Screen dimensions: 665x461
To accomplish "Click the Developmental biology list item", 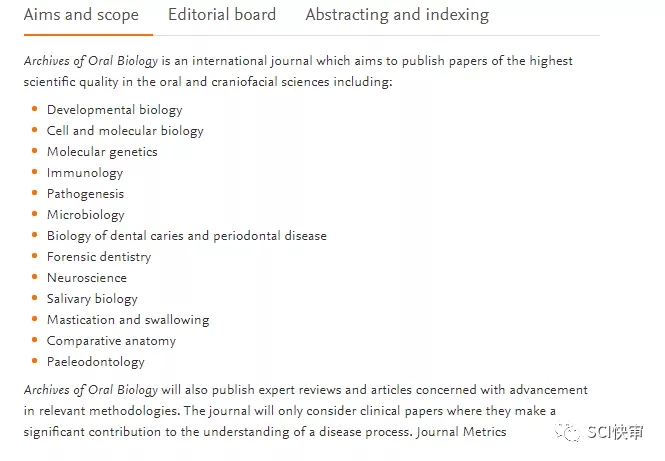I will pos(114,110).
